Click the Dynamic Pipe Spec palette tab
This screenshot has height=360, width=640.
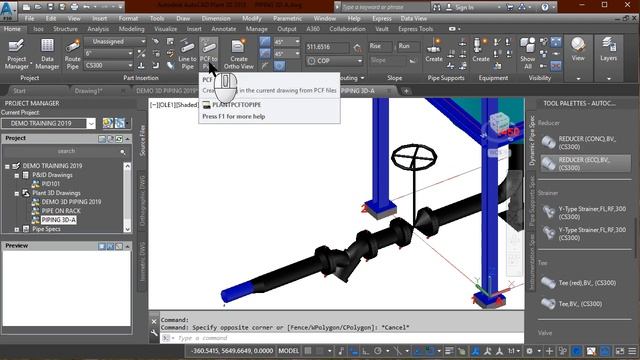coord(531,141)
